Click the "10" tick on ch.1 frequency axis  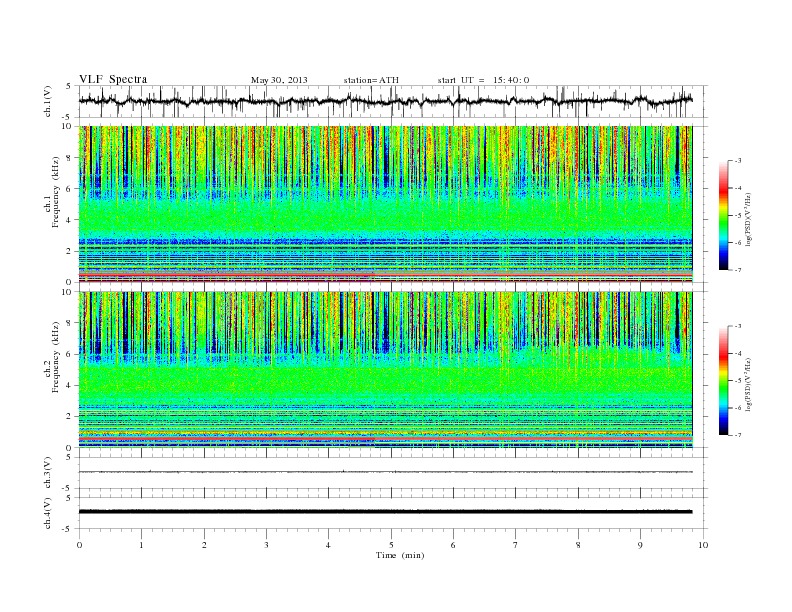pos(69,126)
